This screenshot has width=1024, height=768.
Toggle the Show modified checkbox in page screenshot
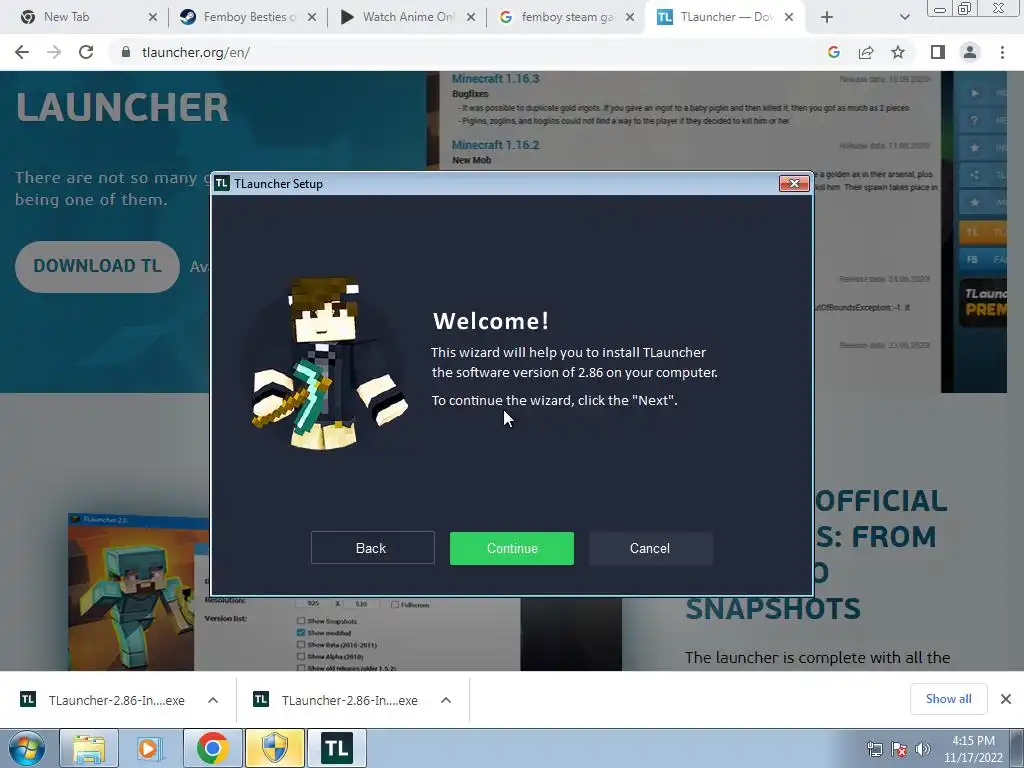pyautogui.click(x=301, y=633)
